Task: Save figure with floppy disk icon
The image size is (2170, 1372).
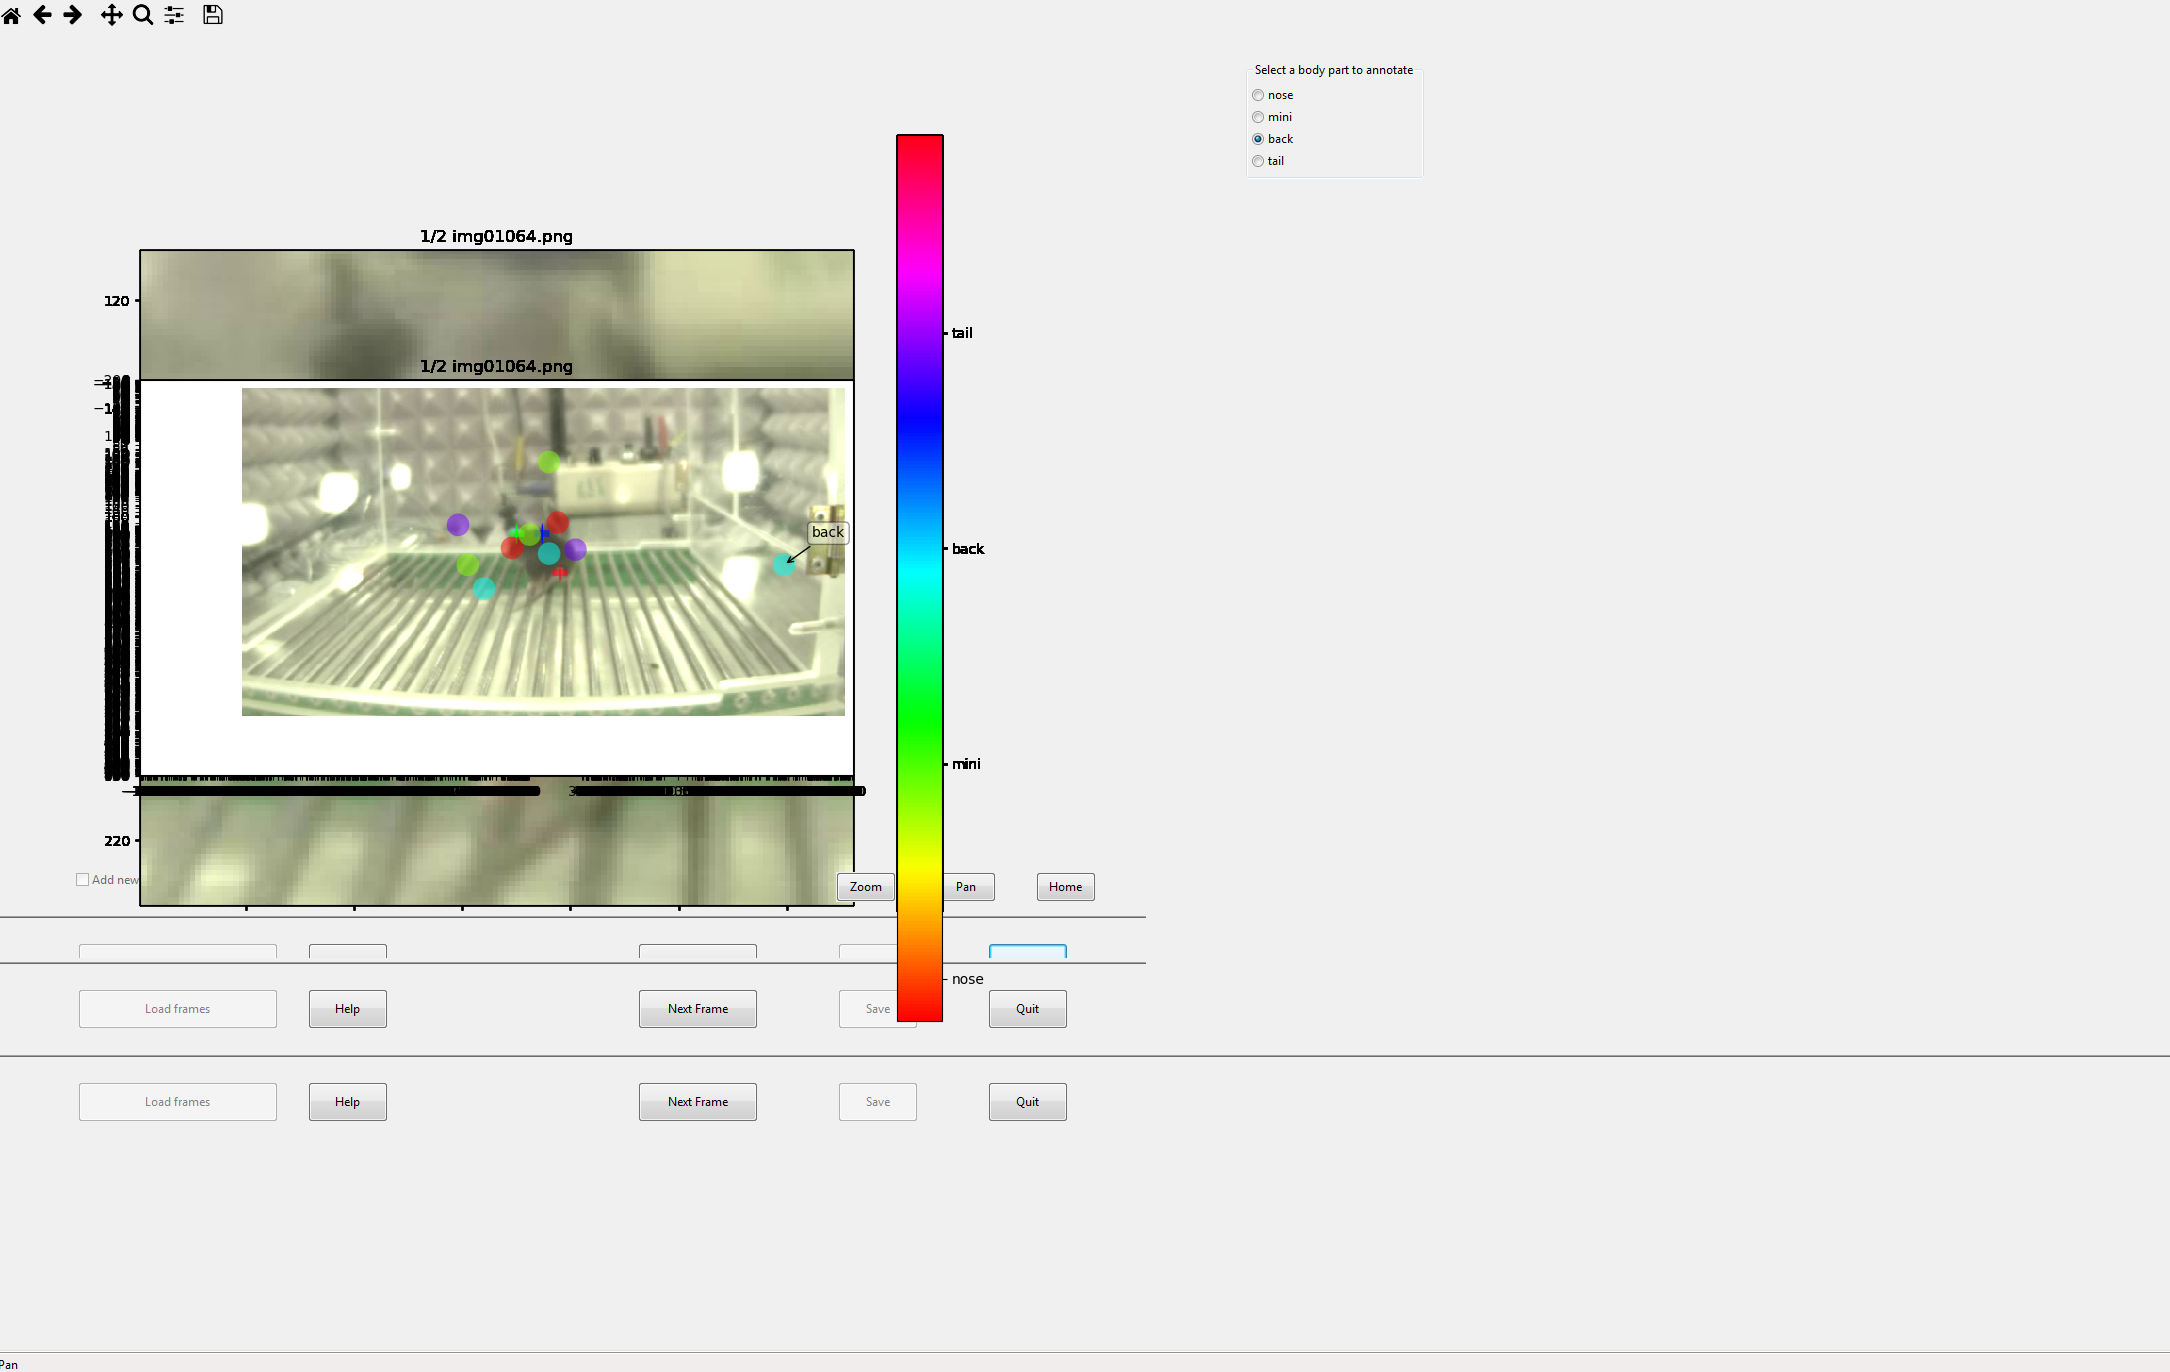Action: [x=213, y=15]
